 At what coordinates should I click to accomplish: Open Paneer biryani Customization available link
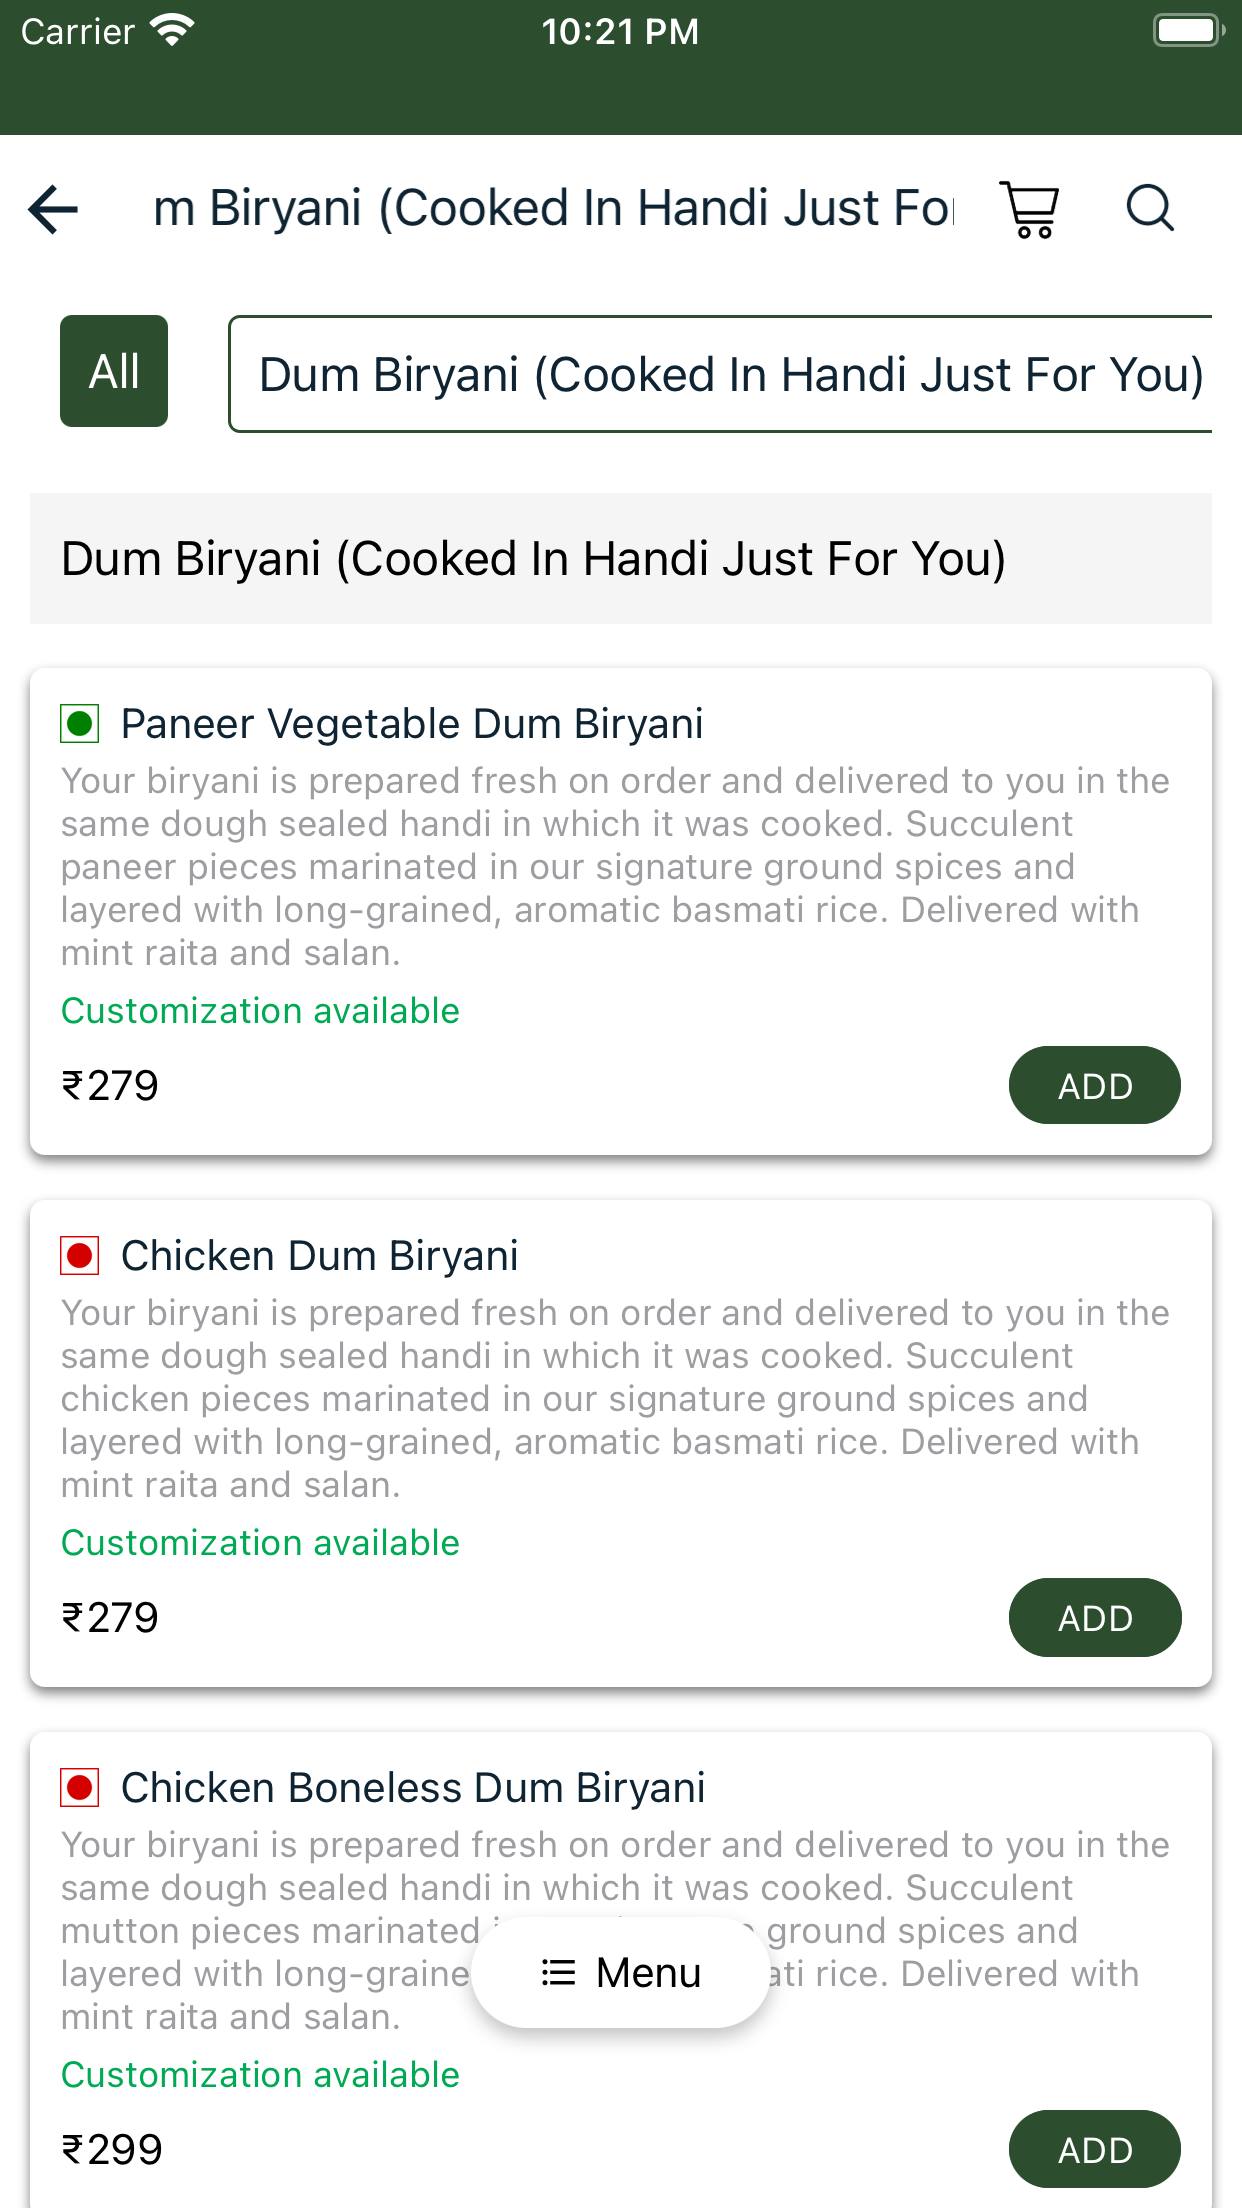tap(260, 1011)
